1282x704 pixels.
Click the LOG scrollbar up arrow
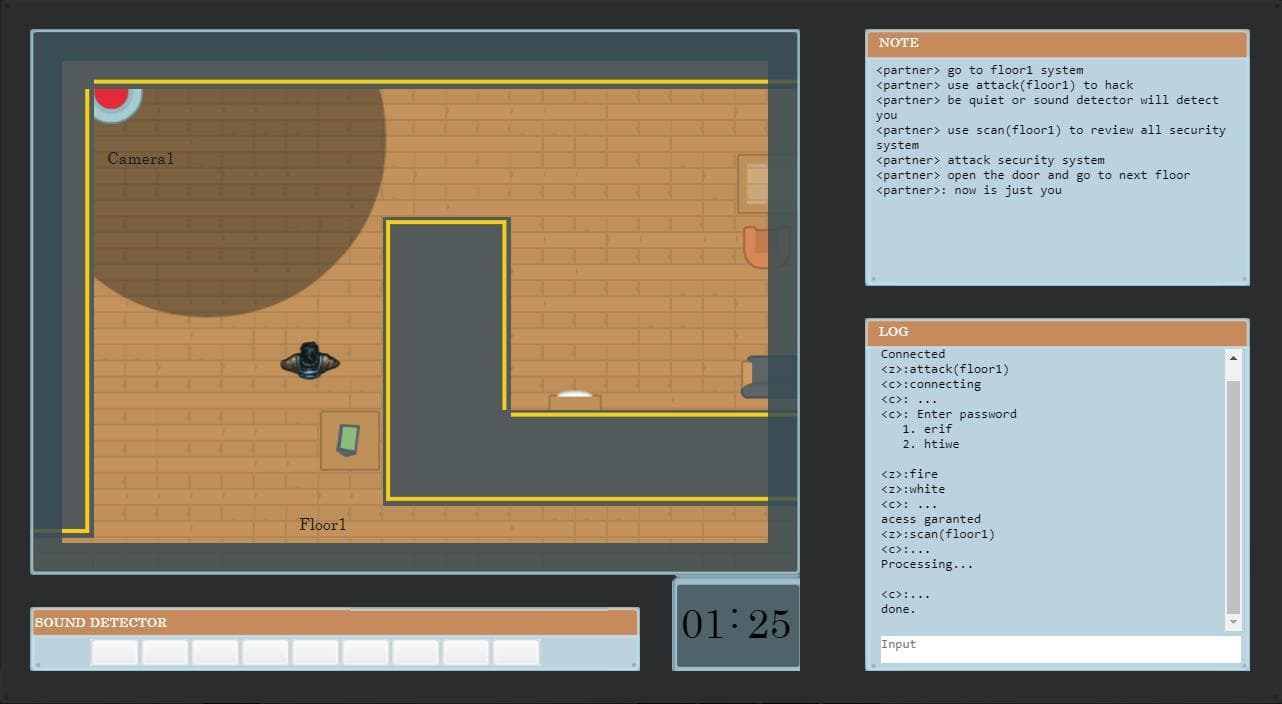point(1233,358)
